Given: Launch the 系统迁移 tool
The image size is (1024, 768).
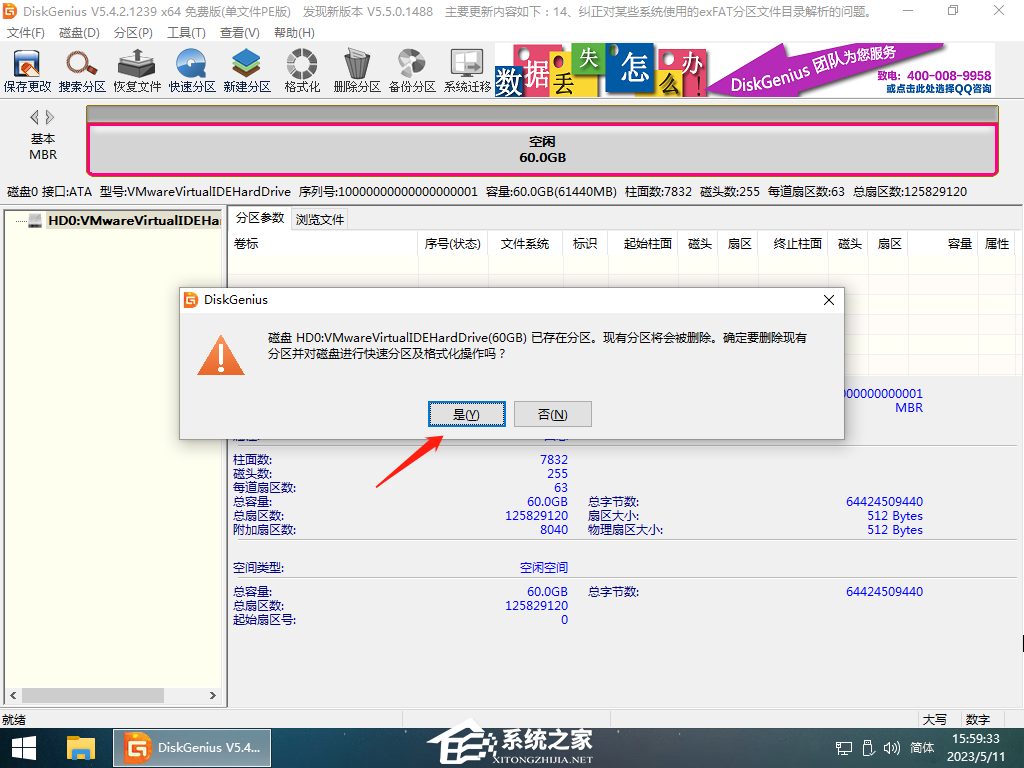Looking at the screenshot, I should pos(468,71).
